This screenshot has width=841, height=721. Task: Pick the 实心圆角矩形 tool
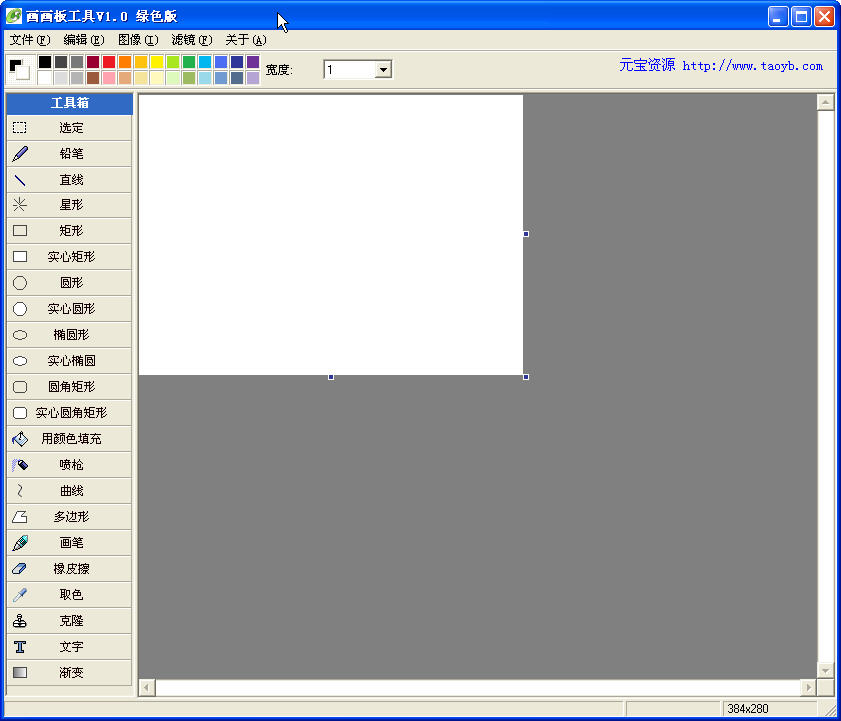pos(68,412)
